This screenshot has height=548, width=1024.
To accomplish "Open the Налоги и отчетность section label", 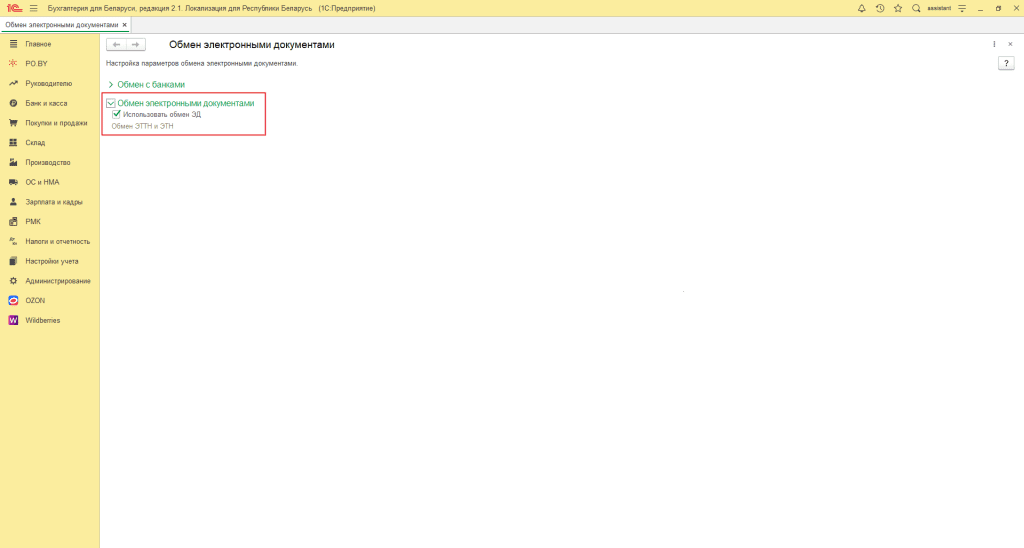I will 57,241.
